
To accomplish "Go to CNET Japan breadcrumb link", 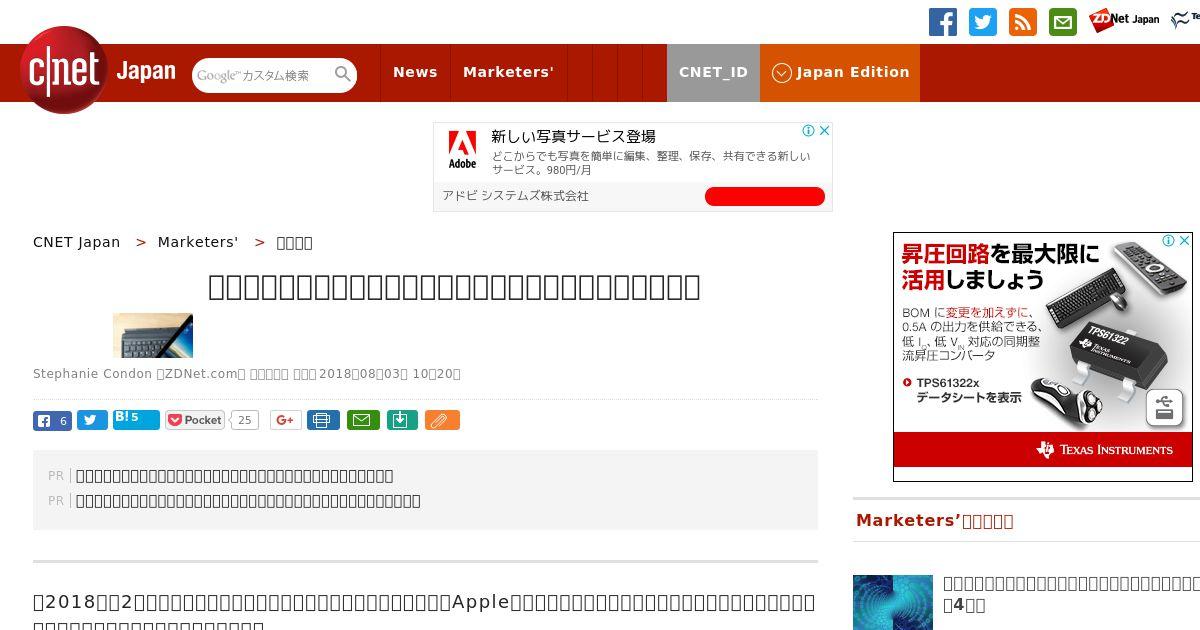I will pos(76,242).
